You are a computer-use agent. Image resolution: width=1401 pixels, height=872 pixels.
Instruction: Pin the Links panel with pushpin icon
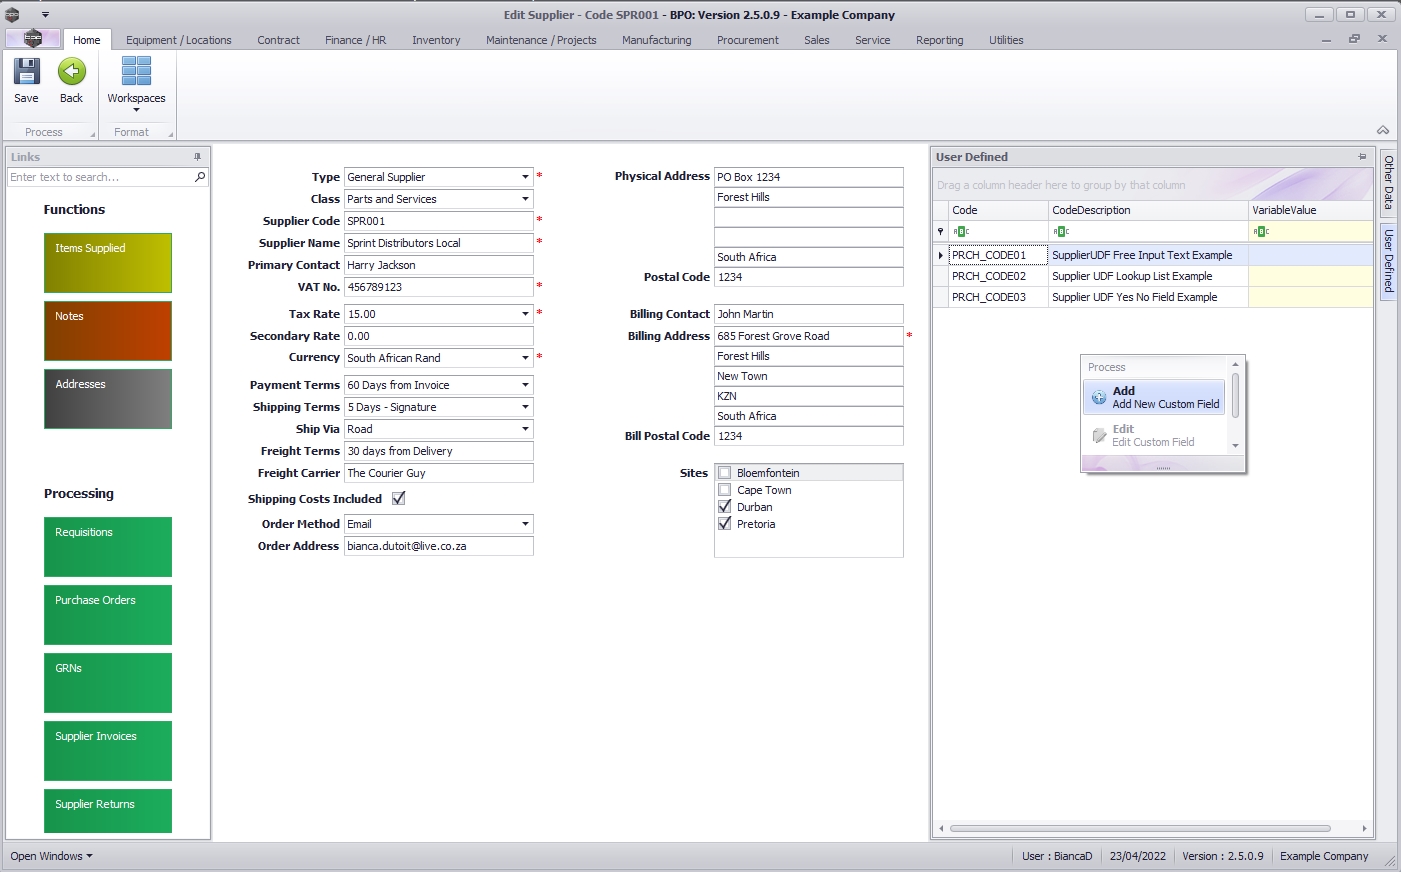click(197, 157)
